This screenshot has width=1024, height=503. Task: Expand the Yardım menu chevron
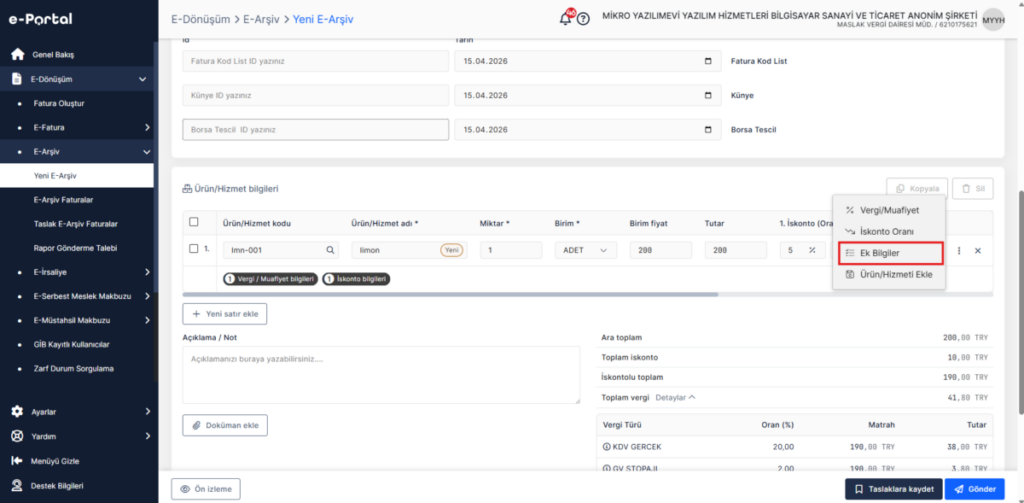[x=147, y=436]
